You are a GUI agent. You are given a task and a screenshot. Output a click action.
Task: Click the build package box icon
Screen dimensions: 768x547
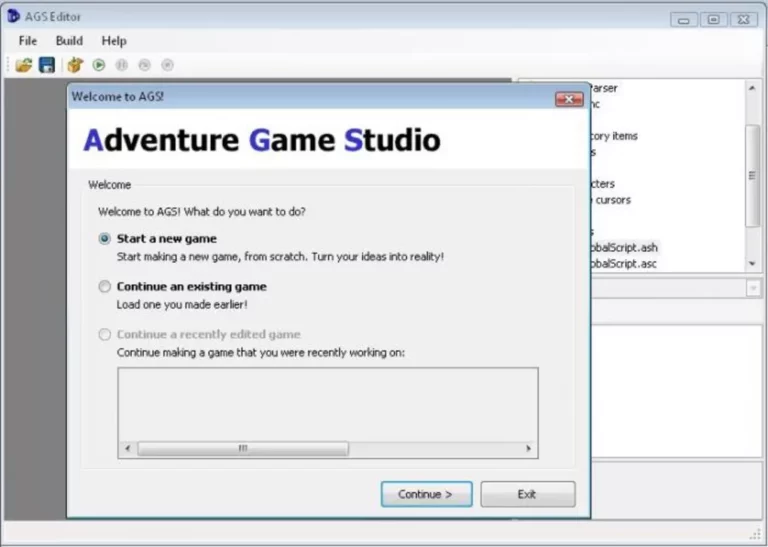[x=75, y=65]
